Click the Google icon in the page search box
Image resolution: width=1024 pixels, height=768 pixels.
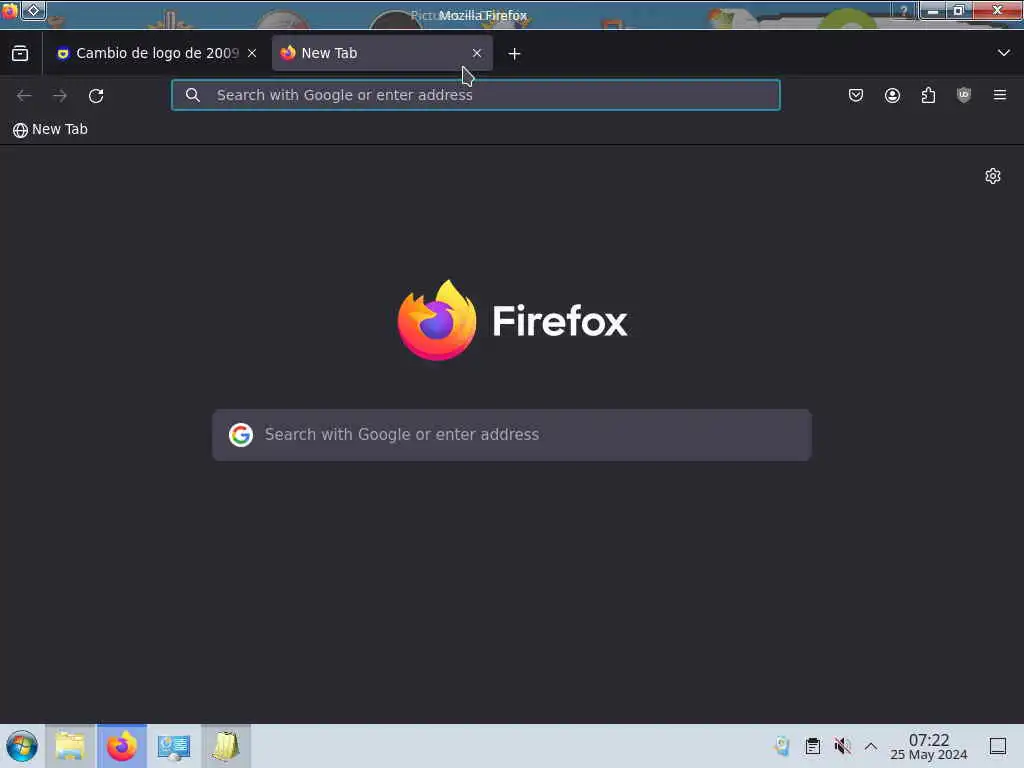pyautogui.click(x=241, y=434)
